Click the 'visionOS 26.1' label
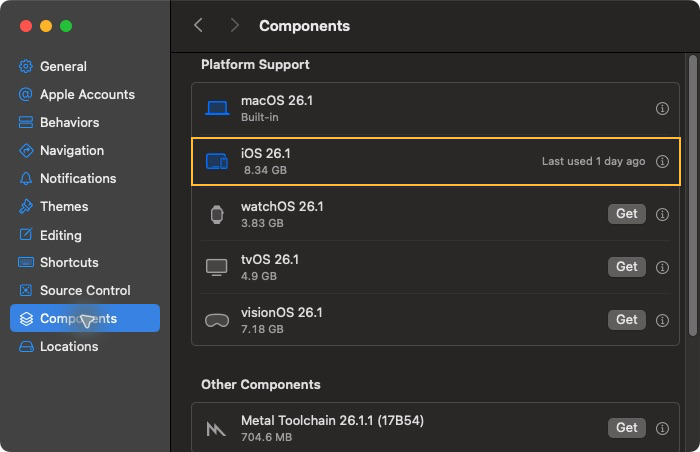This screenshot has width=700, height=452. click(x=282, y=312)
